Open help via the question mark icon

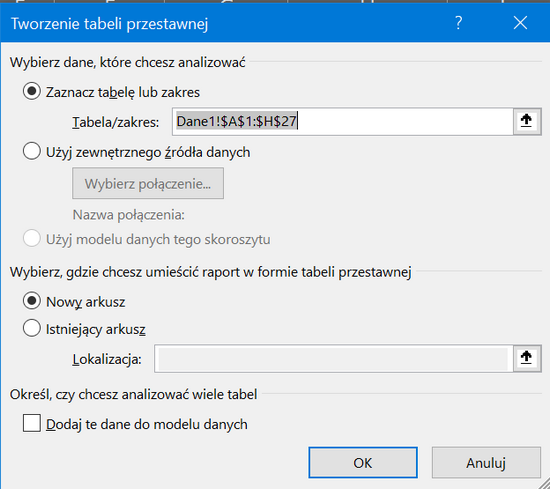click(x=458, y=23)
